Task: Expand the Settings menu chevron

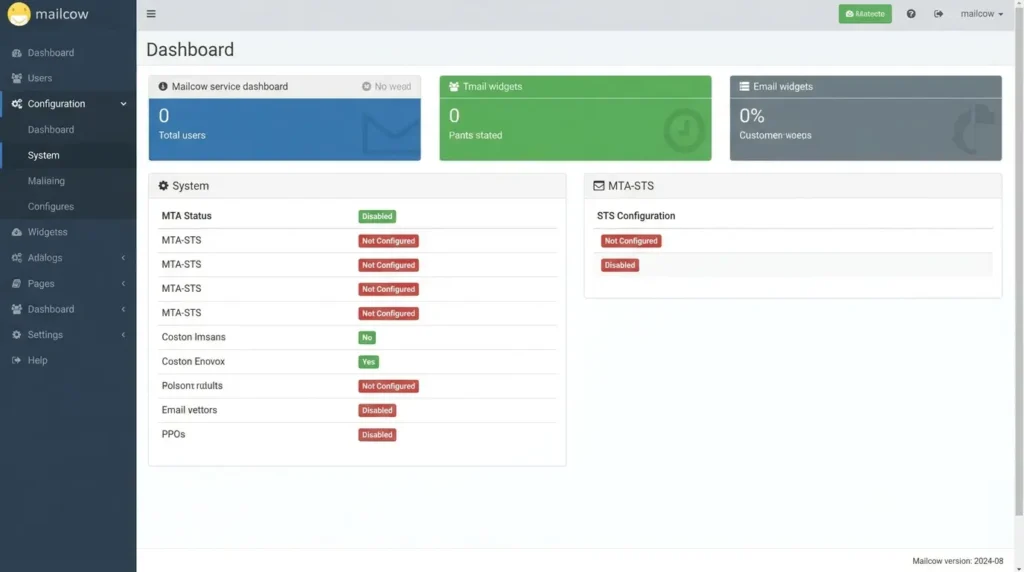Action: pyautogui.click(x=123, y=334)
